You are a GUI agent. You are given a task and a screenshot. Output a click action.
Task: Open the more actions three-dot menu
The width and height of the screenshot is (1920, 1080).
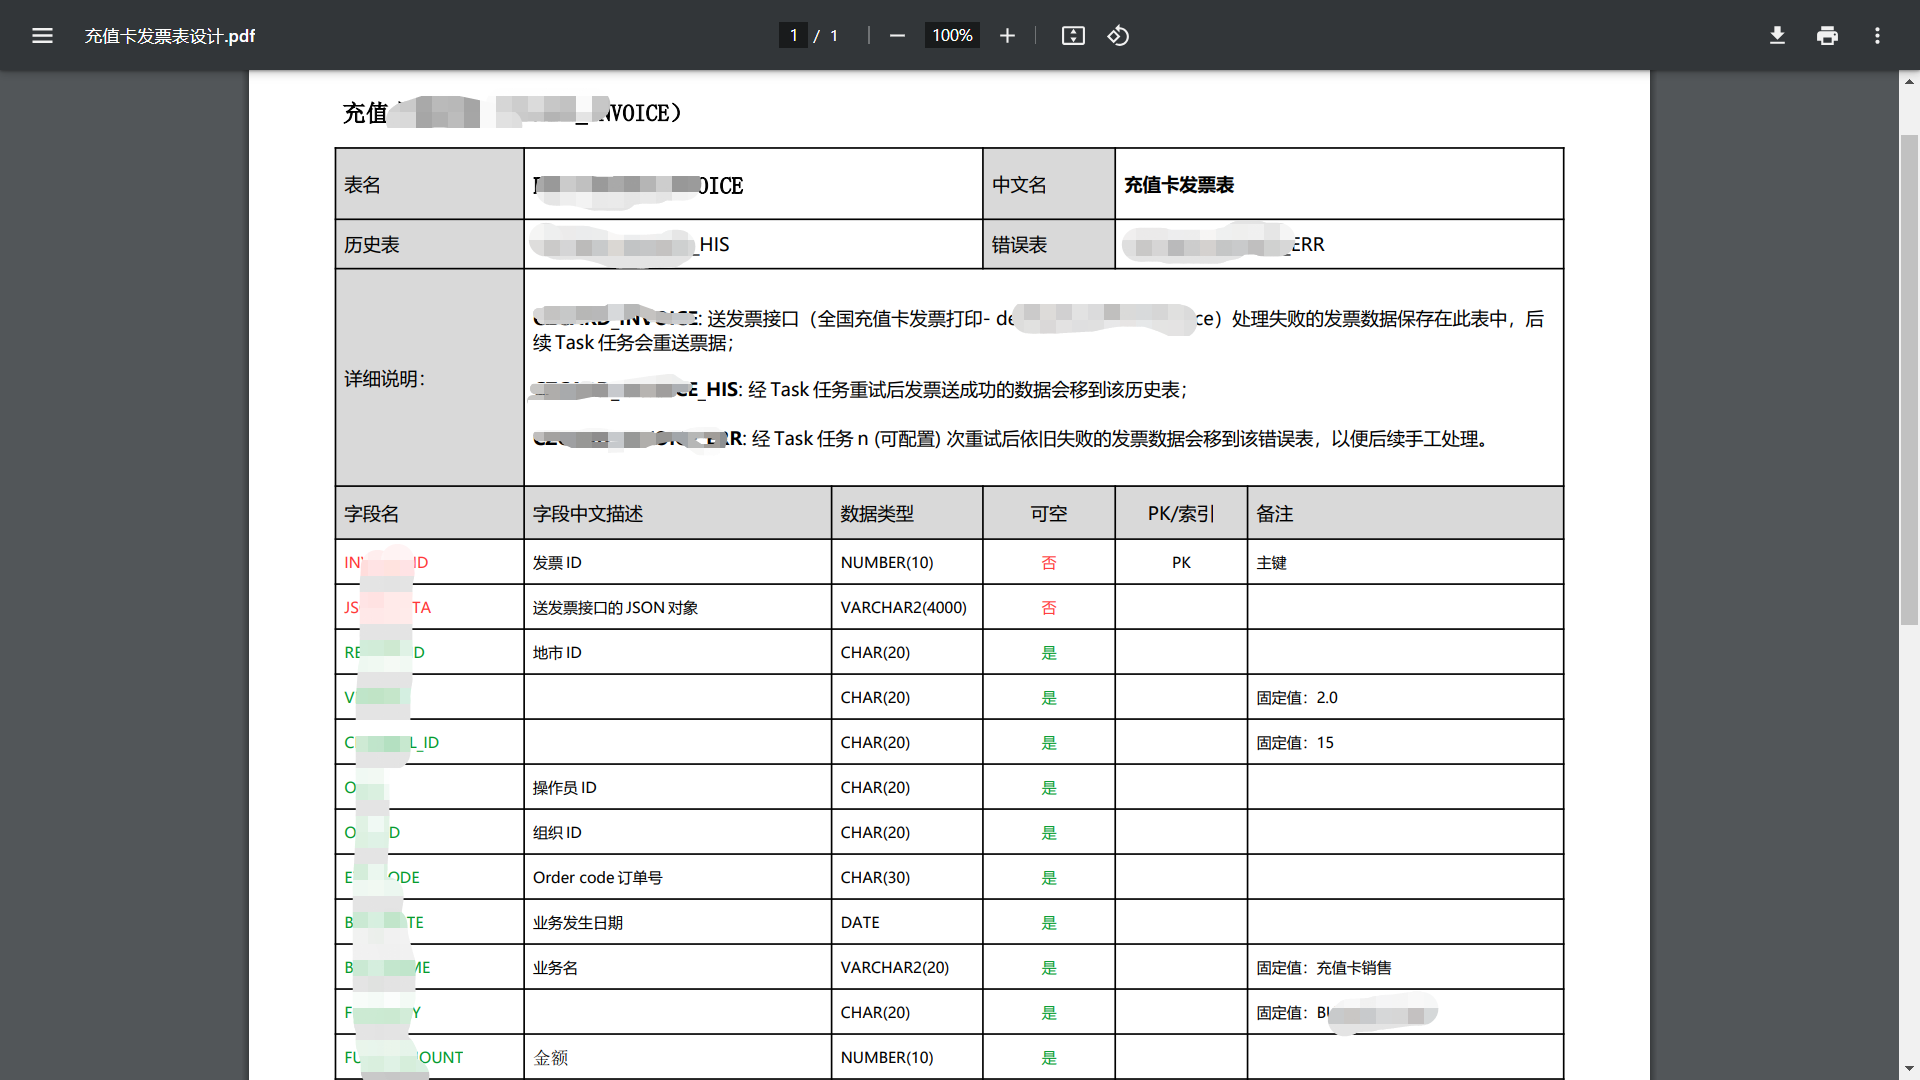pyautogui.click(x=1877, y=36)
